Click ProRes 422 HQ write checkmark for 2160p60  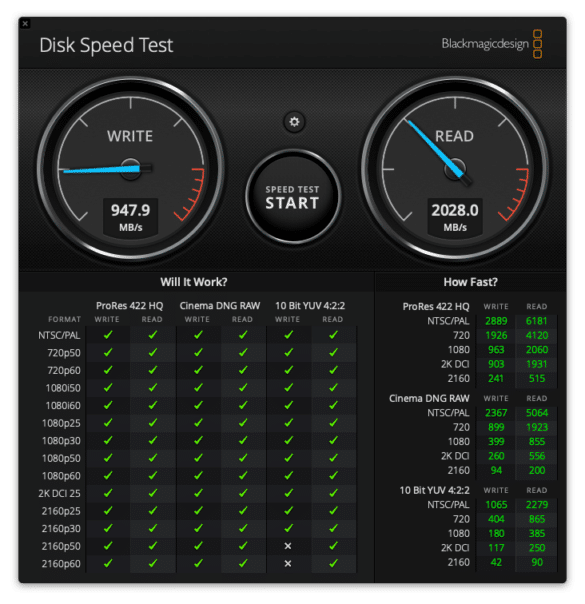click(x=108, y=563)
